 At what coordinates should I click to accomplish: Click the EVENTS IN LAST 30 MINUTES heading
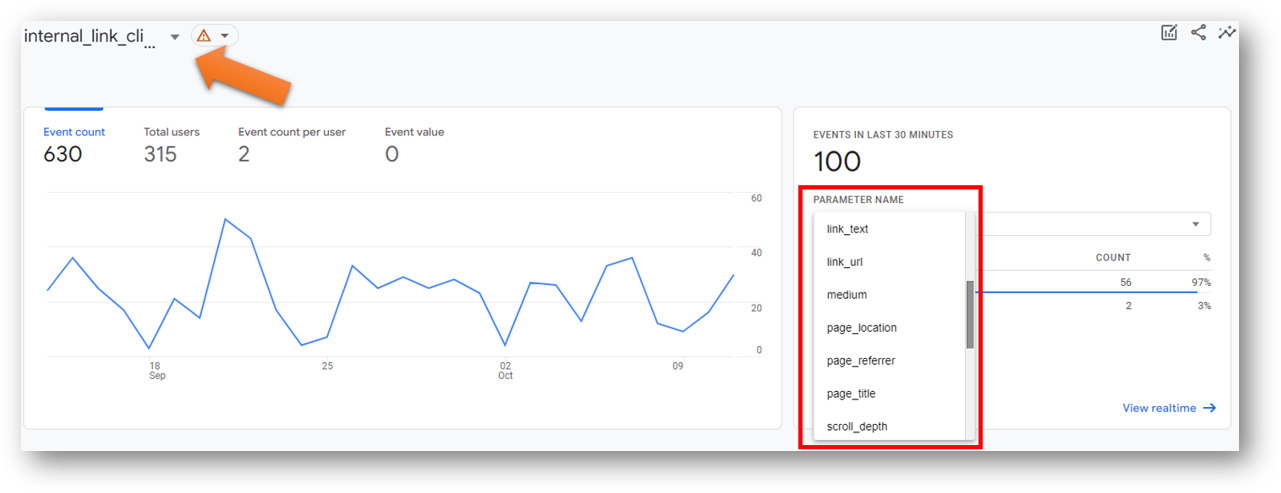[883, 135]
